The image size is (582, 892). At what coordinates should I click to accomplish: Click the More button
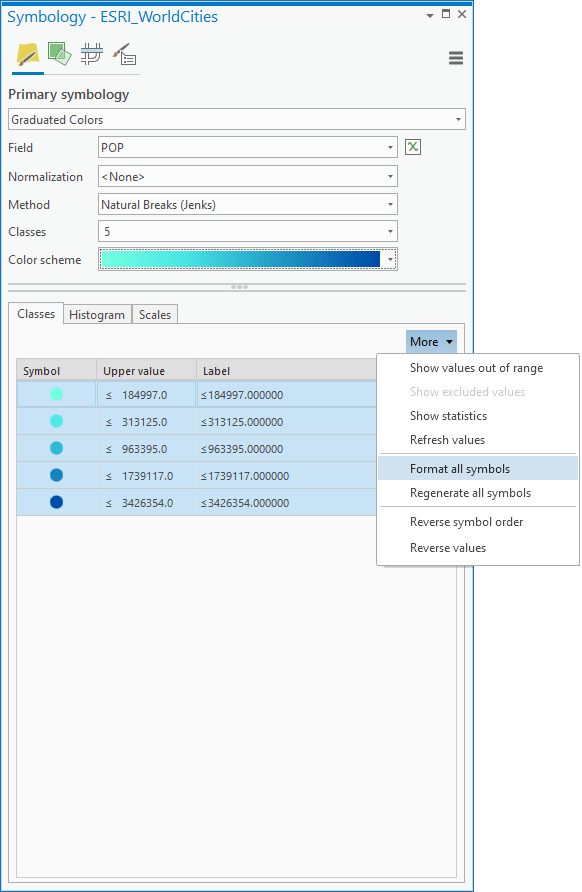click(x=431, y=342)
